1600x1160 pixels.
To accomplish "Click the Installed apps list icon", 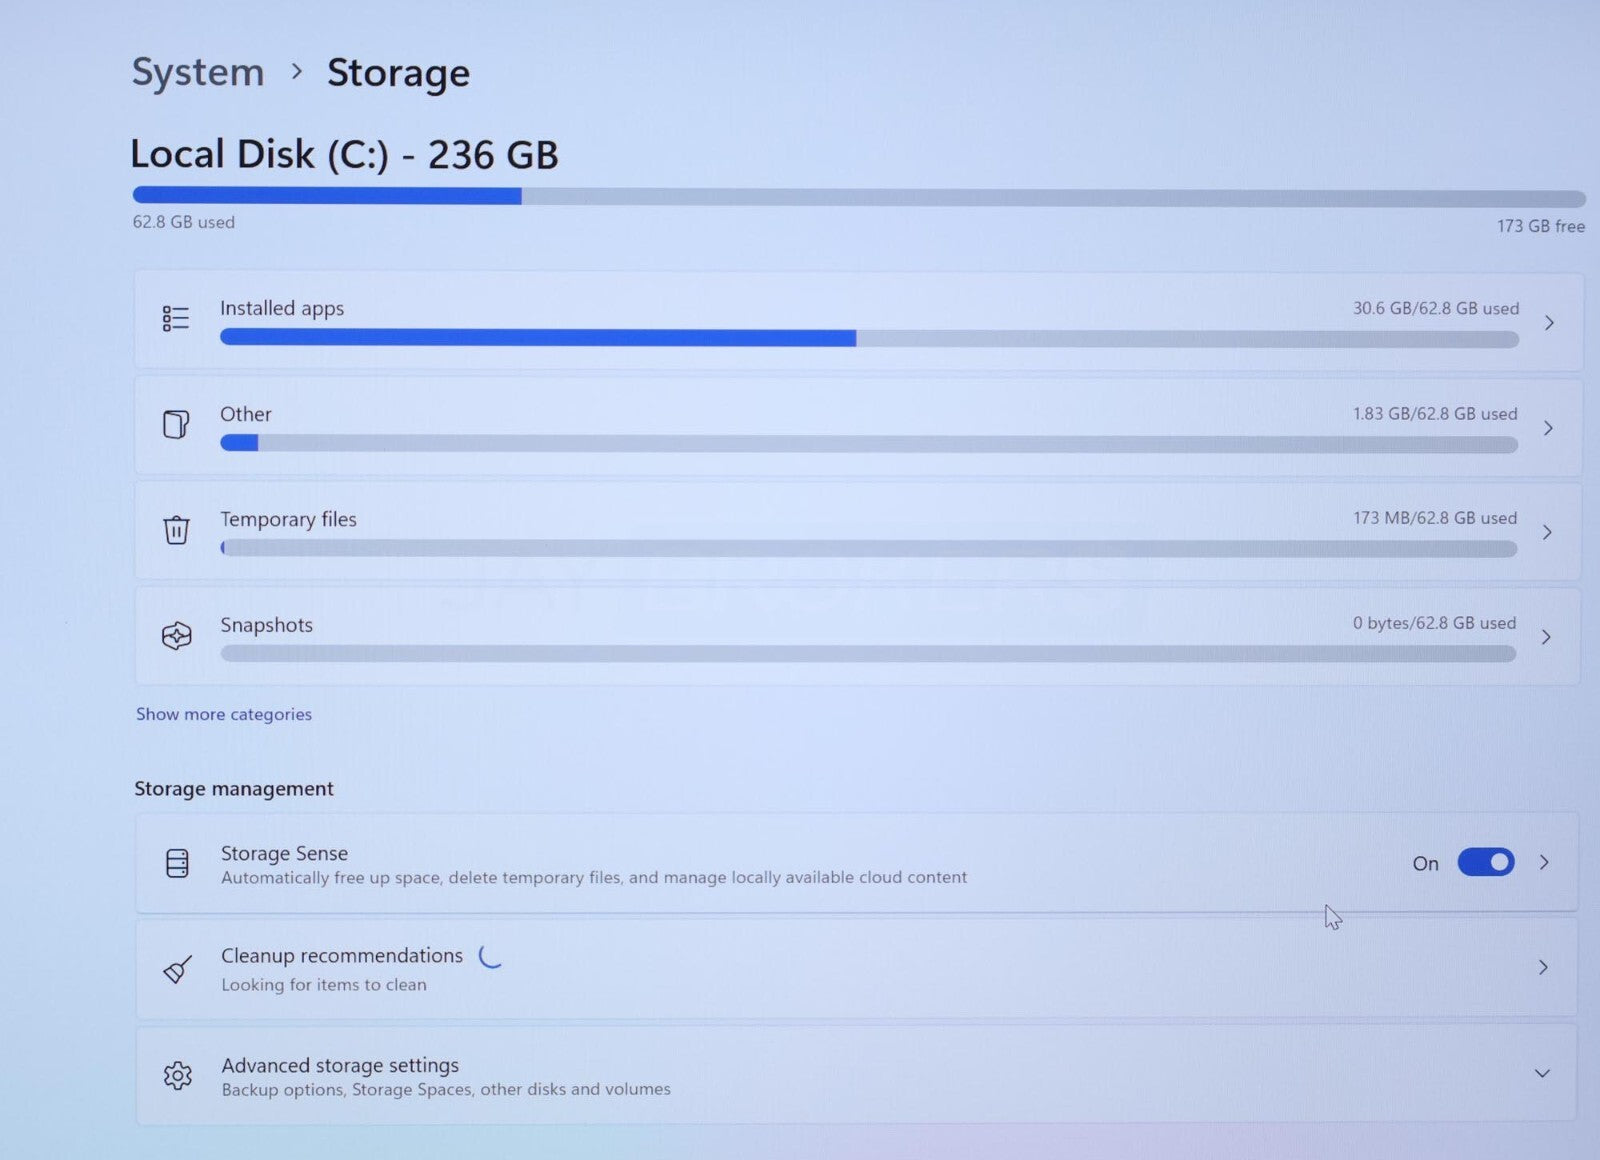I will click(176, 318).
